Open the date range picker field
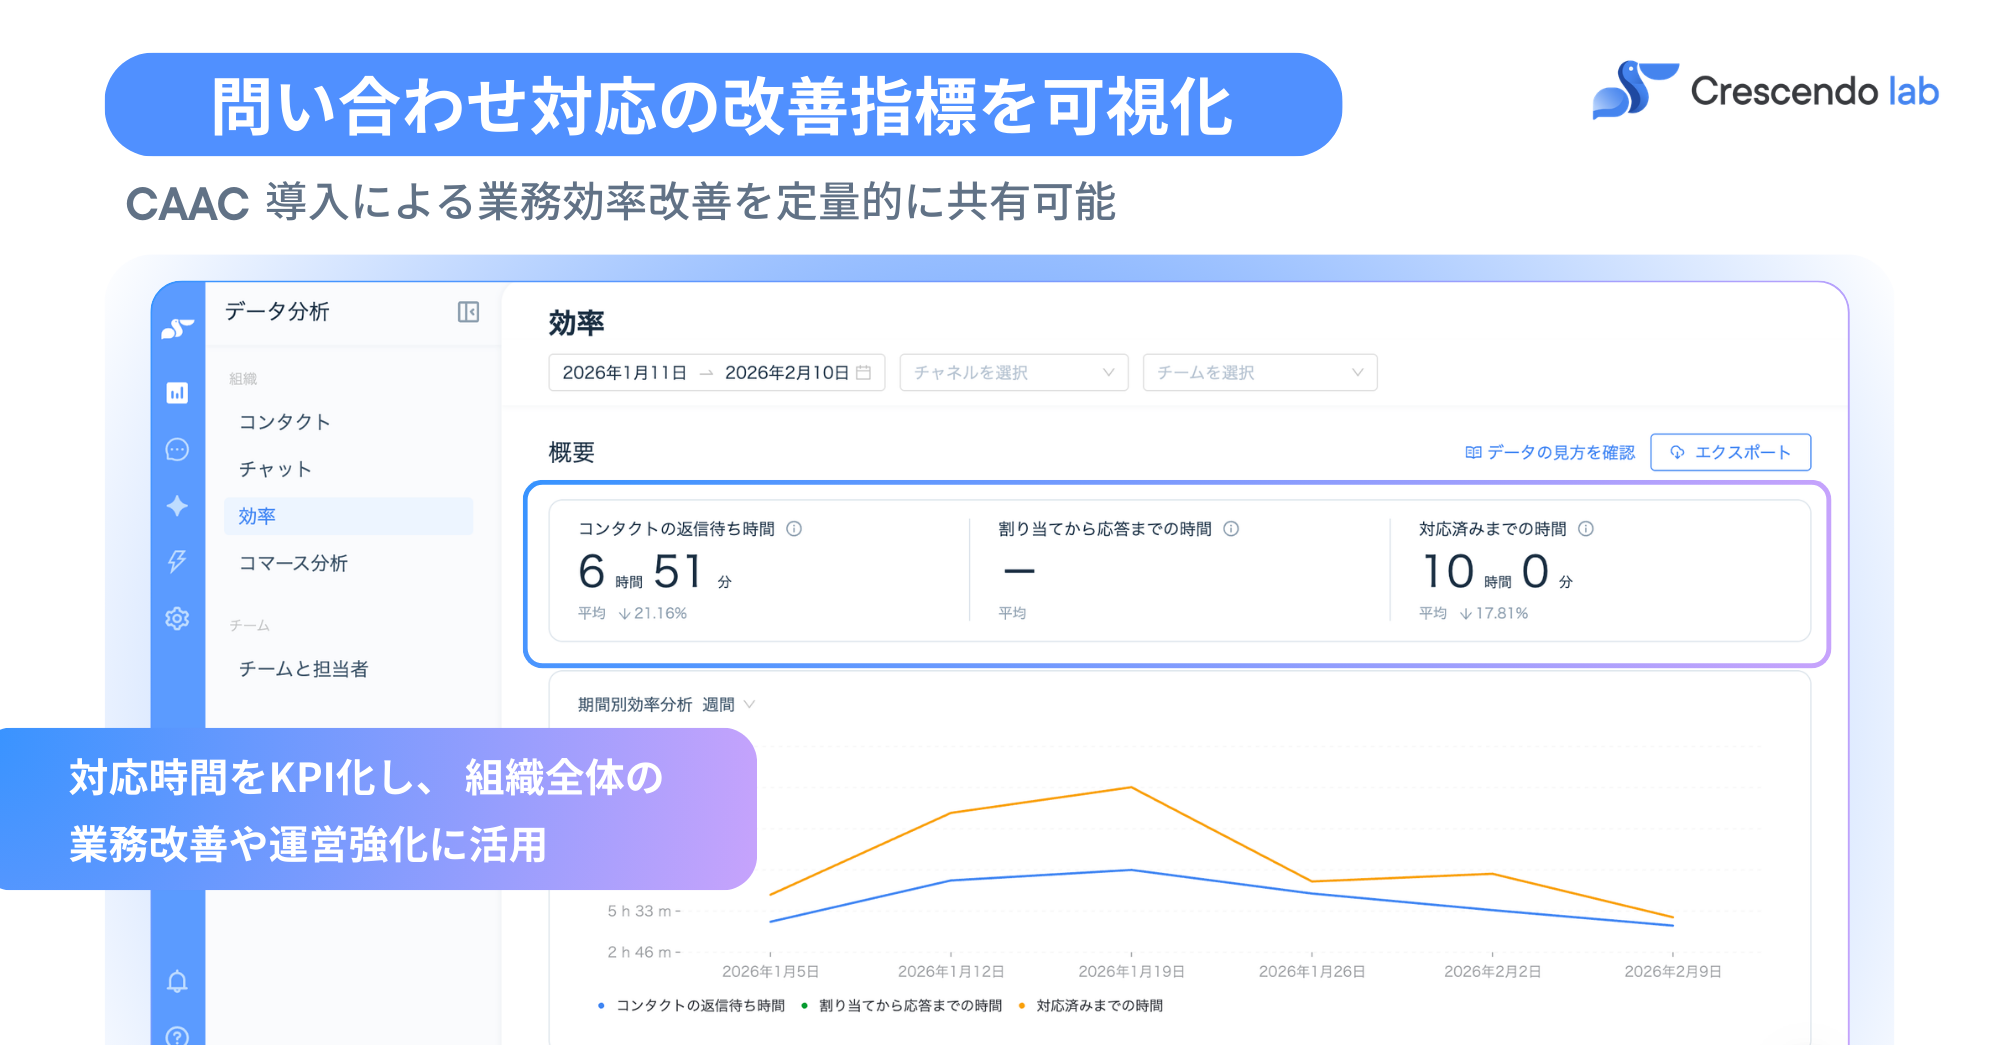The image size is (2000, 1045). click(715, 372)
